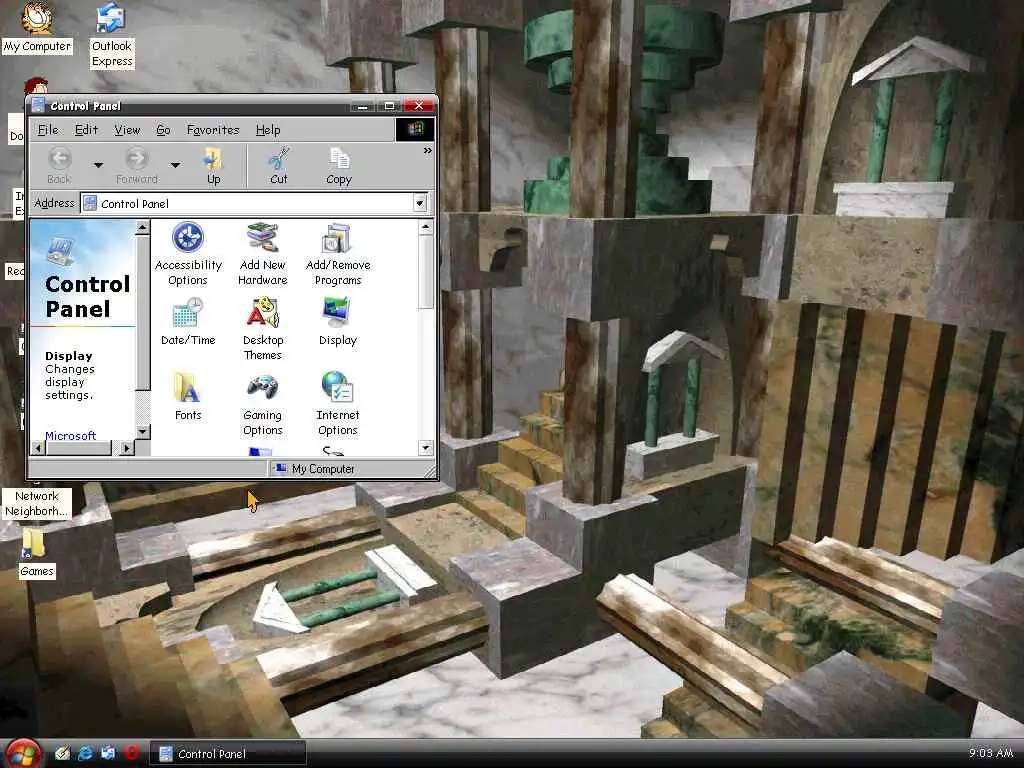Viewport: 1024px width, 768px height.
Task: Click left pane vertical scrollbar thumb
Action: pyautogui.click(x=142, y=313)
